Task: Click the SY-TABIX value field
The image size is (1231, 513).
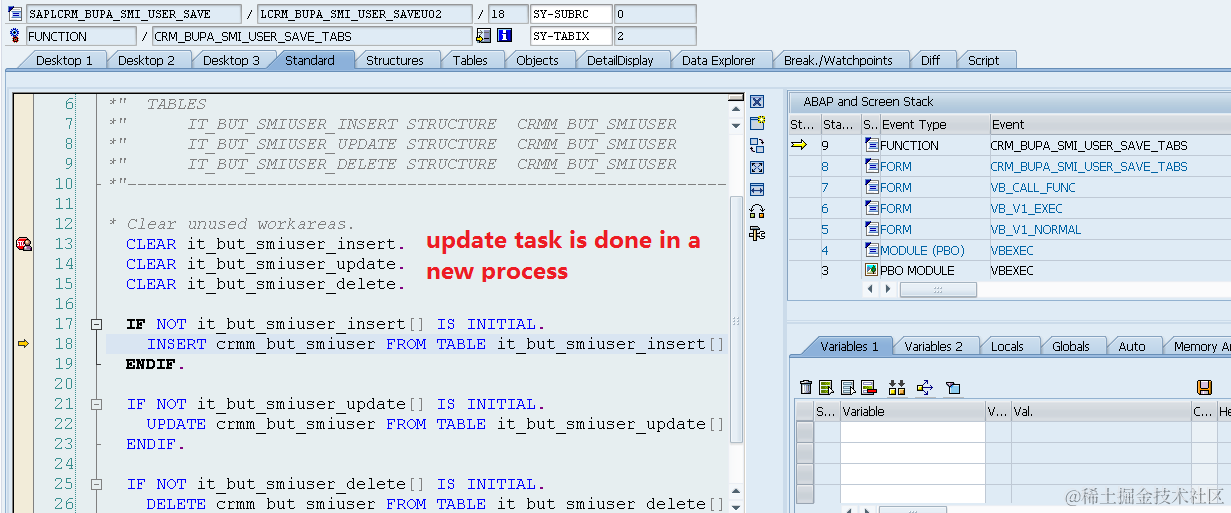Action: coord(654,36)
